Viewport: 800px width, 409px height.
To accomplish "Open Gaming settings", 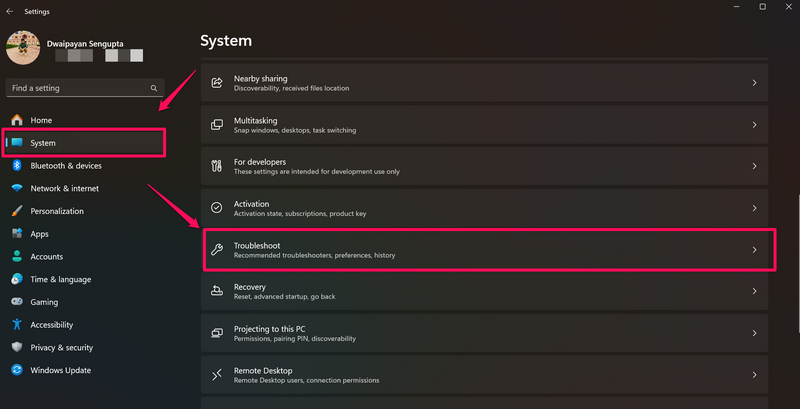I will [44, 302].
